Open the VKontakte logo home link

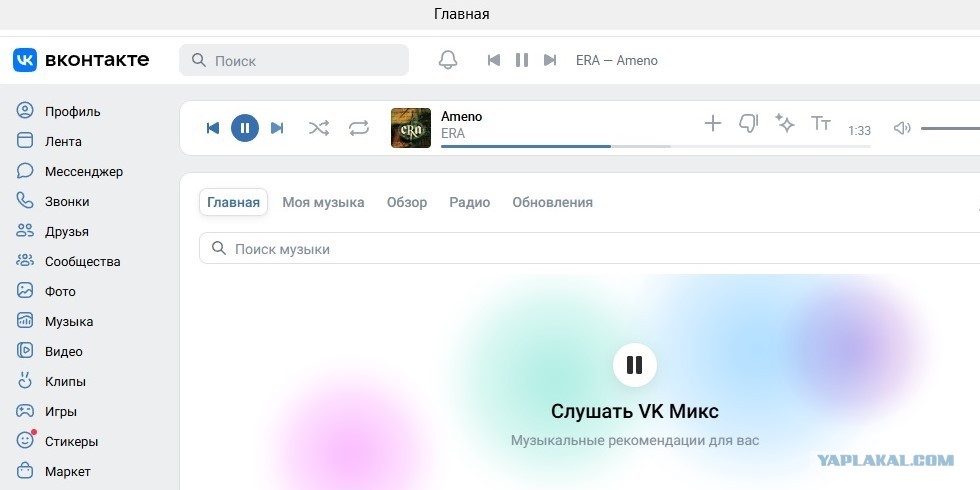[81, 60]
